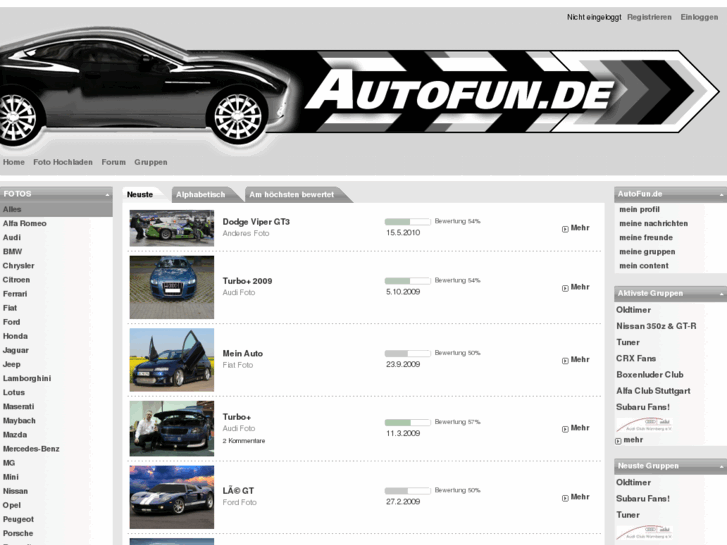Click the Mehr arrow icon for Turbo+ 2009
727x545 pixels.
[x=565, y=288]
